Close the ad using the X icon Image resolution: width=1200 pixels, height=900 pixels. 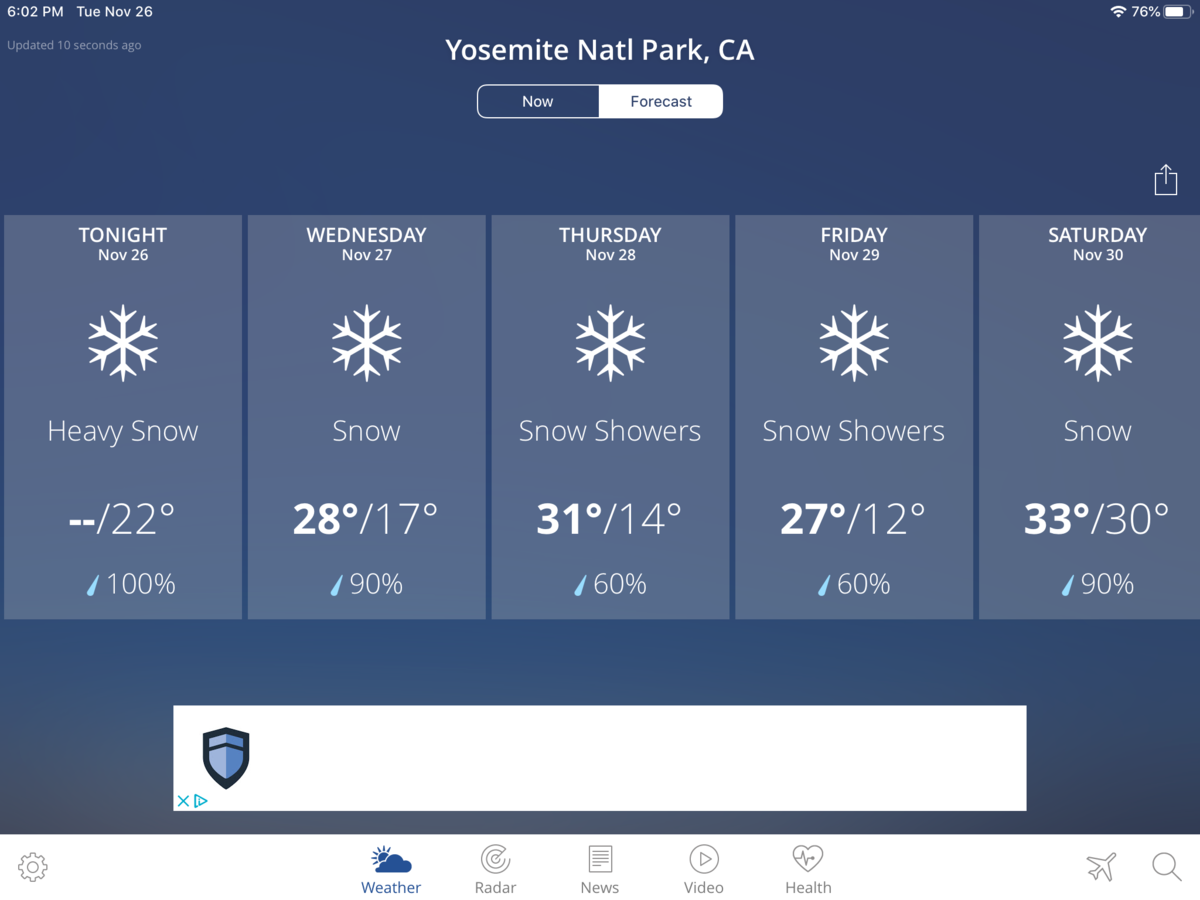pyautogui.click(x=183, y=801)
